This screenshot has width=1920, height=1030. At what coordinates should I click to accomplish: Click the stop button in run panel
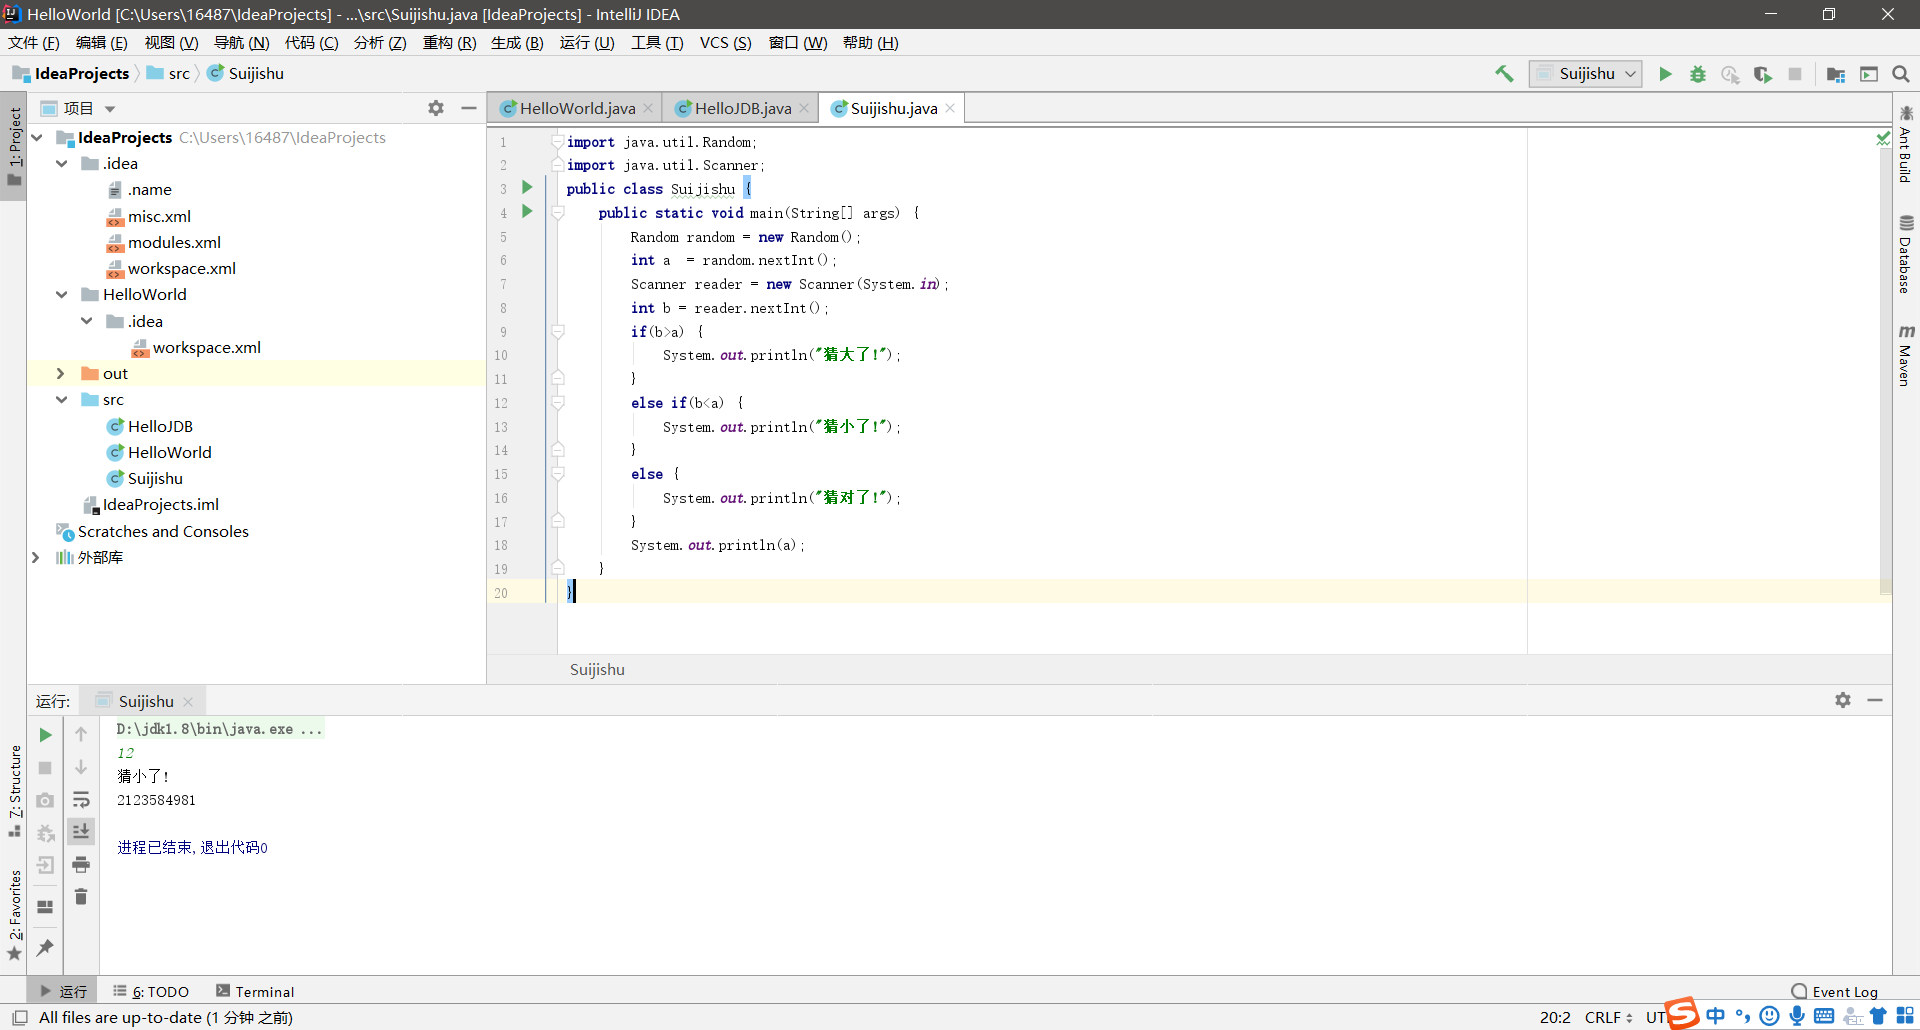(x=45, y=768)
